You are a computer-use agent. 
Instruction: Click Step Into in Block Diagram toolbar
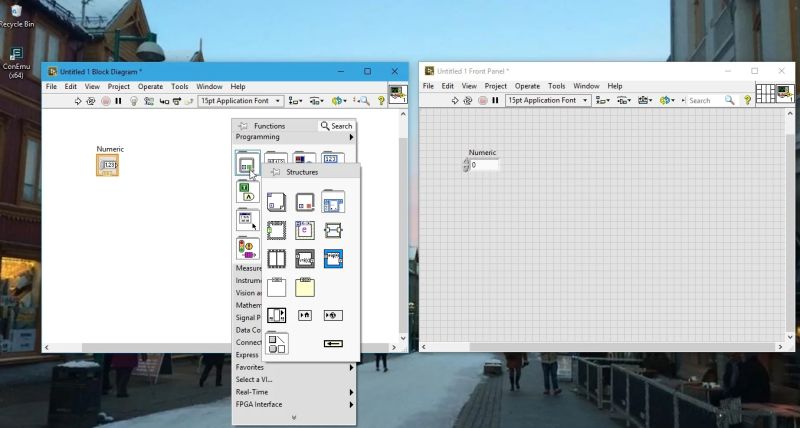point(164,101)
